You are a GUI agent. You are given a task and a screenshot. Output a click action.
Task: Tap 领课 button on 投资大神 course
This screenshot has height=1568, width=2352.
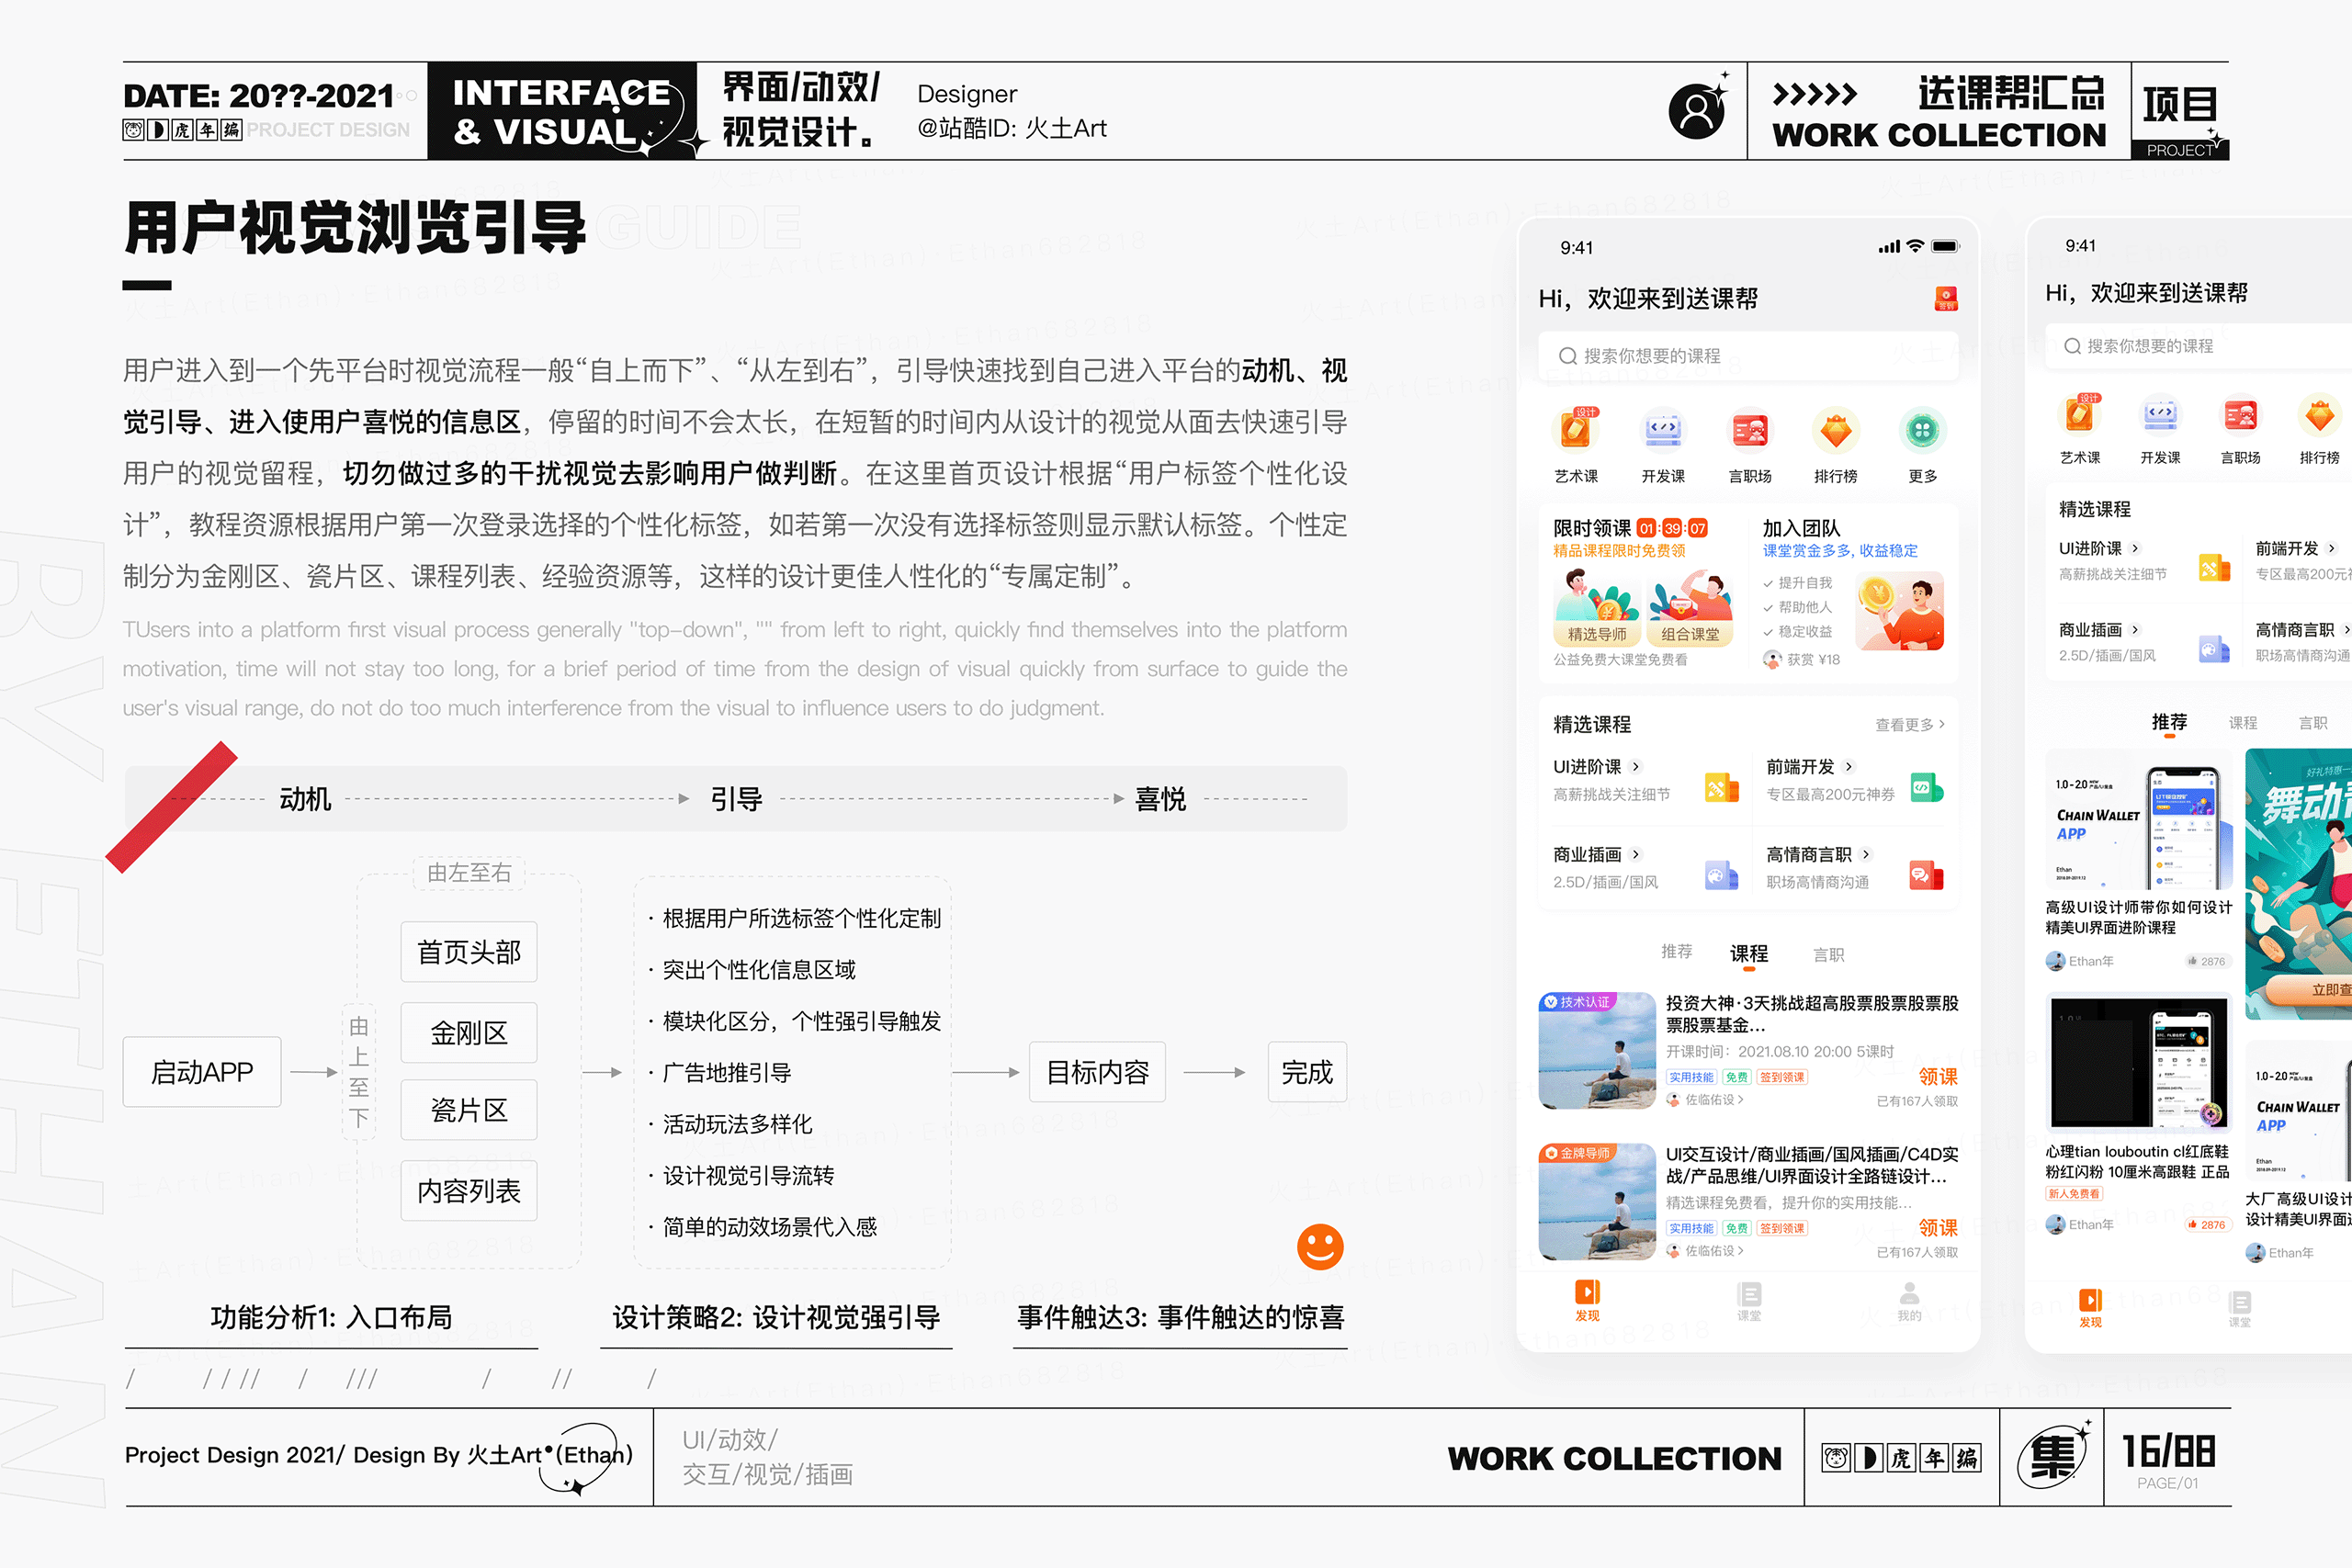point(1938,1077)
